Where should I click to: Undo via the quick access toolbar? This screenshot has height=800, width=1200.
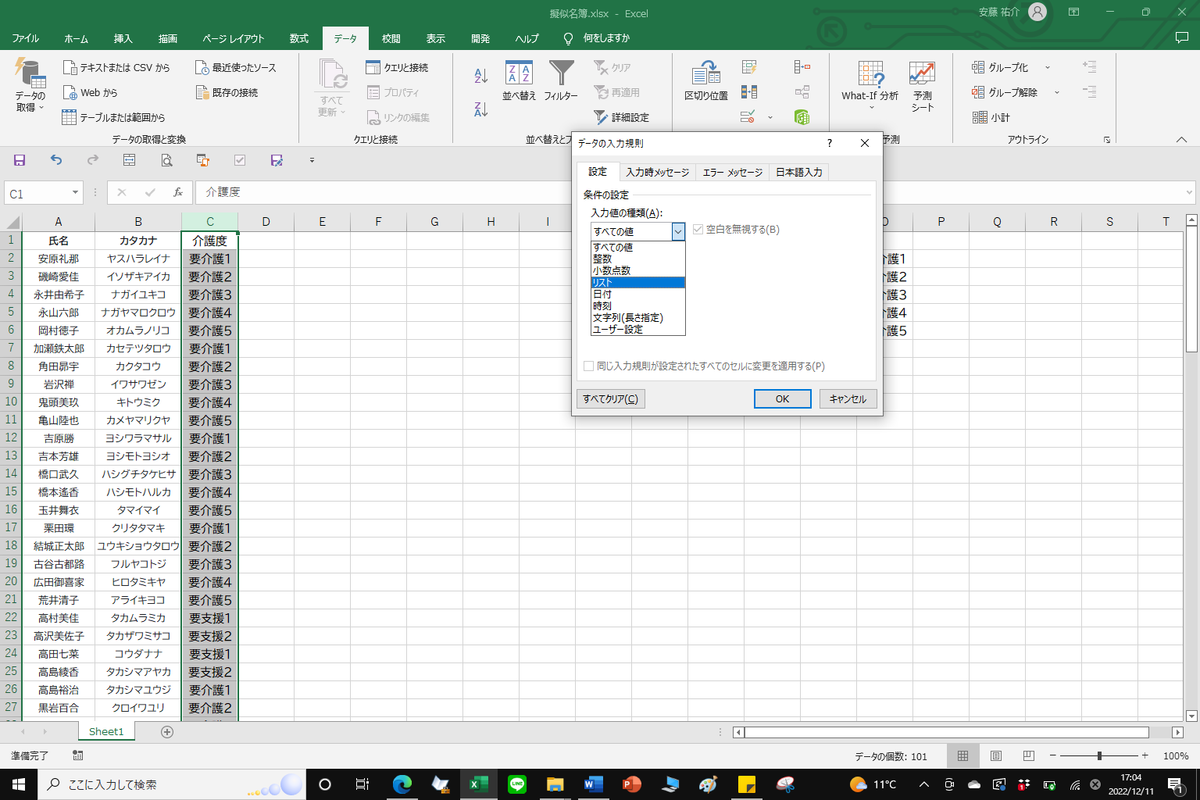pyautogui.click(x=56, y=160)
